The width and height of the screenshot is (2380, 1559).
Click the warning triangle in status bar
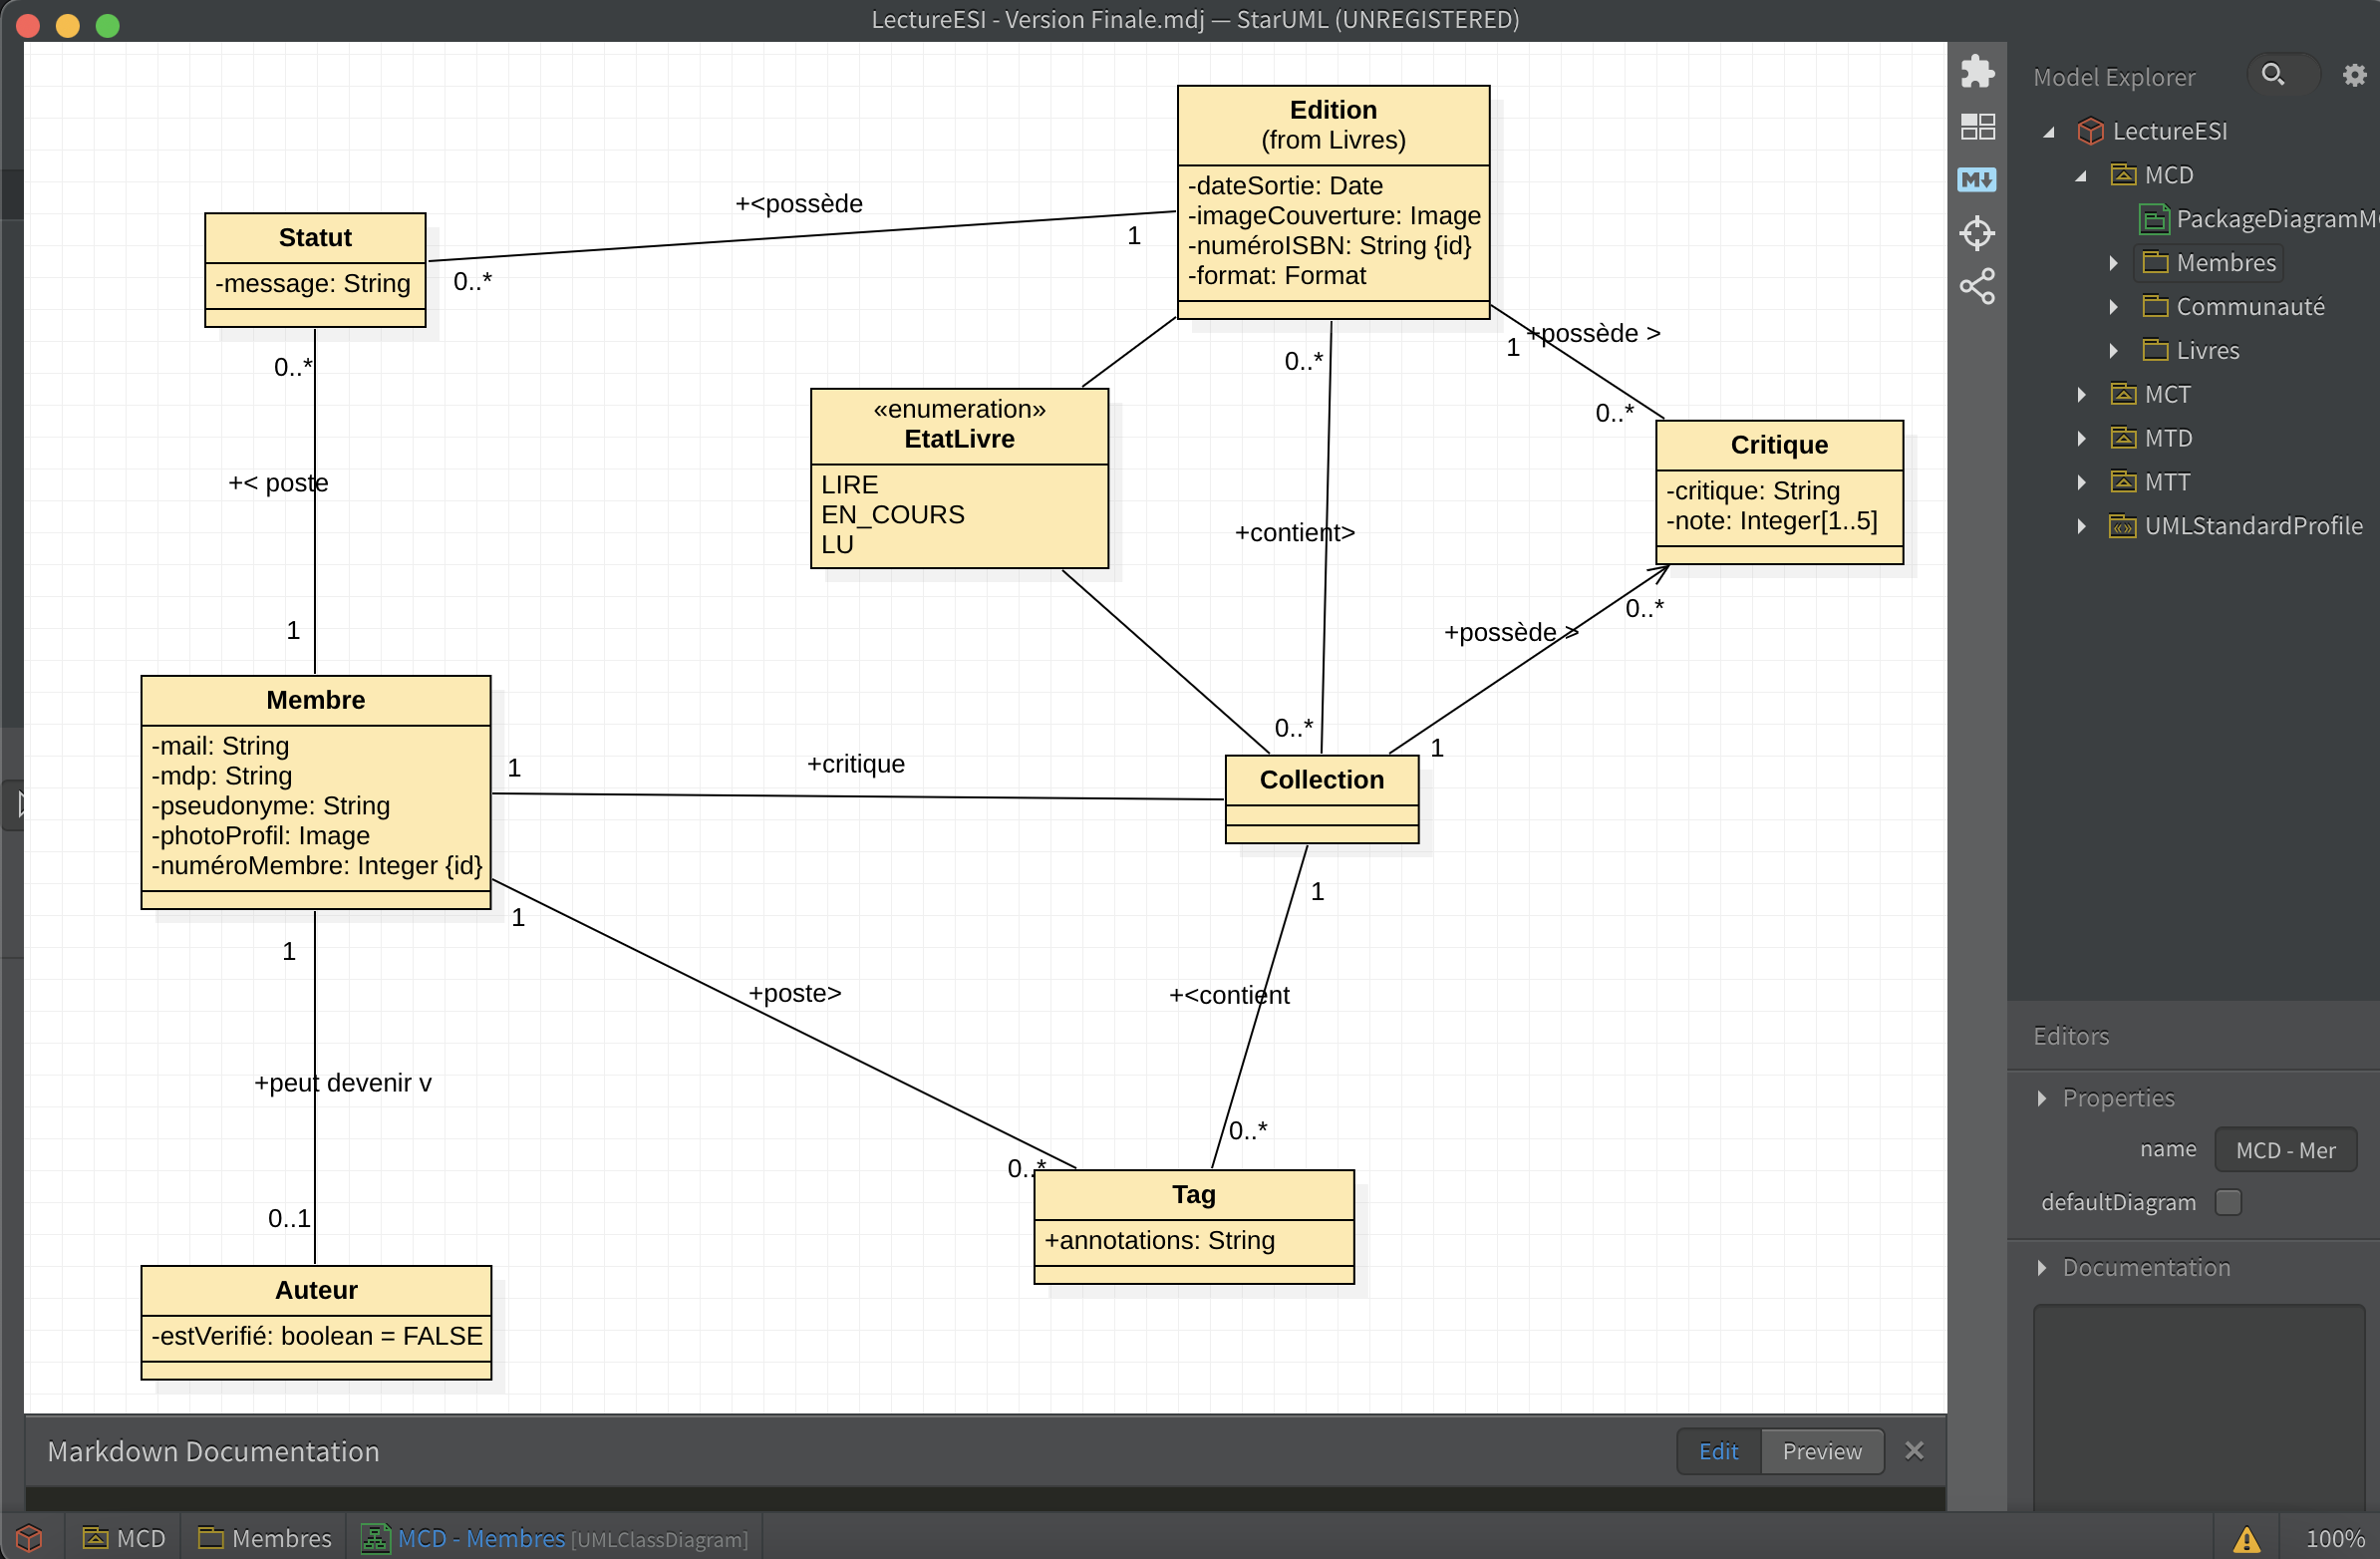(x=2246, y=1539)
